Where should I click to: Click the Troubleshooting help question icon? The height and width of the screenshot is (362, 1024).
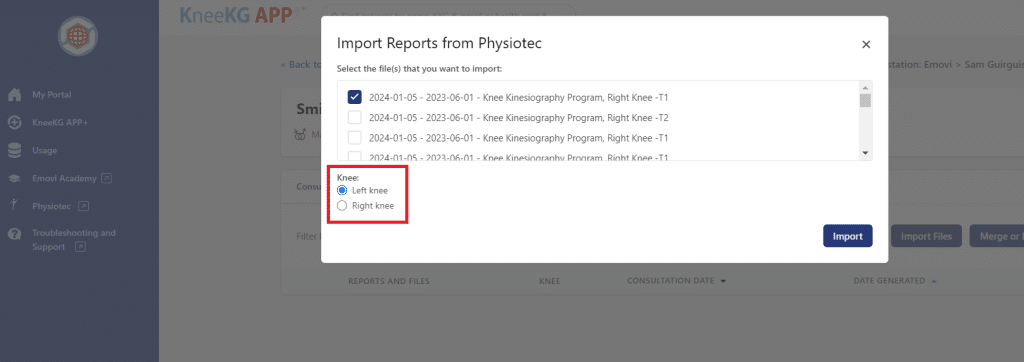[14, 234]
